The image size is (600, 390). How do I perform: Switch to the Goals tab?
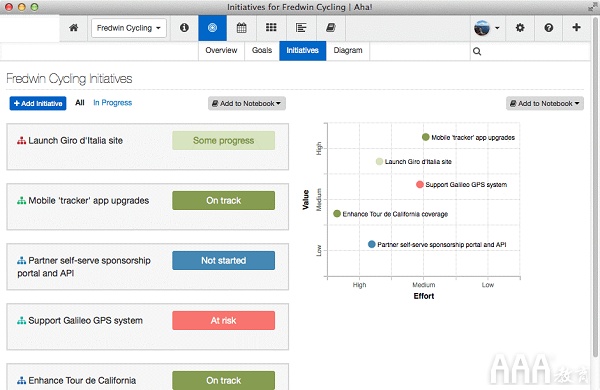click(x=262, y=51)
